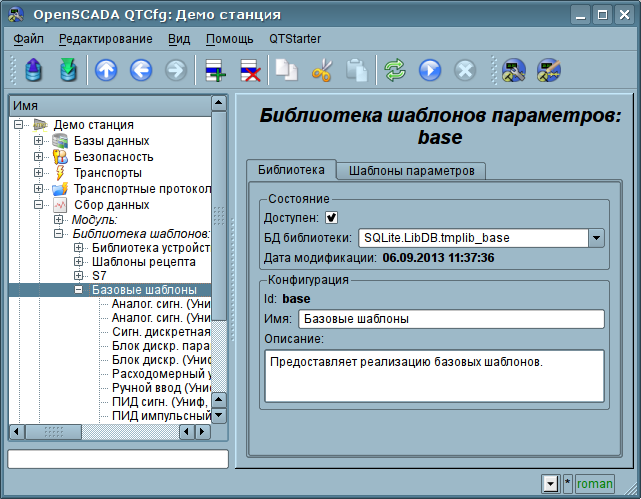
Task: Expand the S7 tree node
Action: point(78,275)
